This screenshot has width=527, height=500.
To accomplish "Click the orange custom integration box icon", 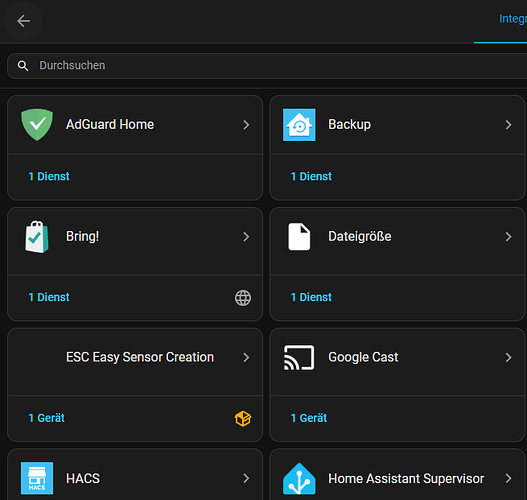I will [243, 418].
